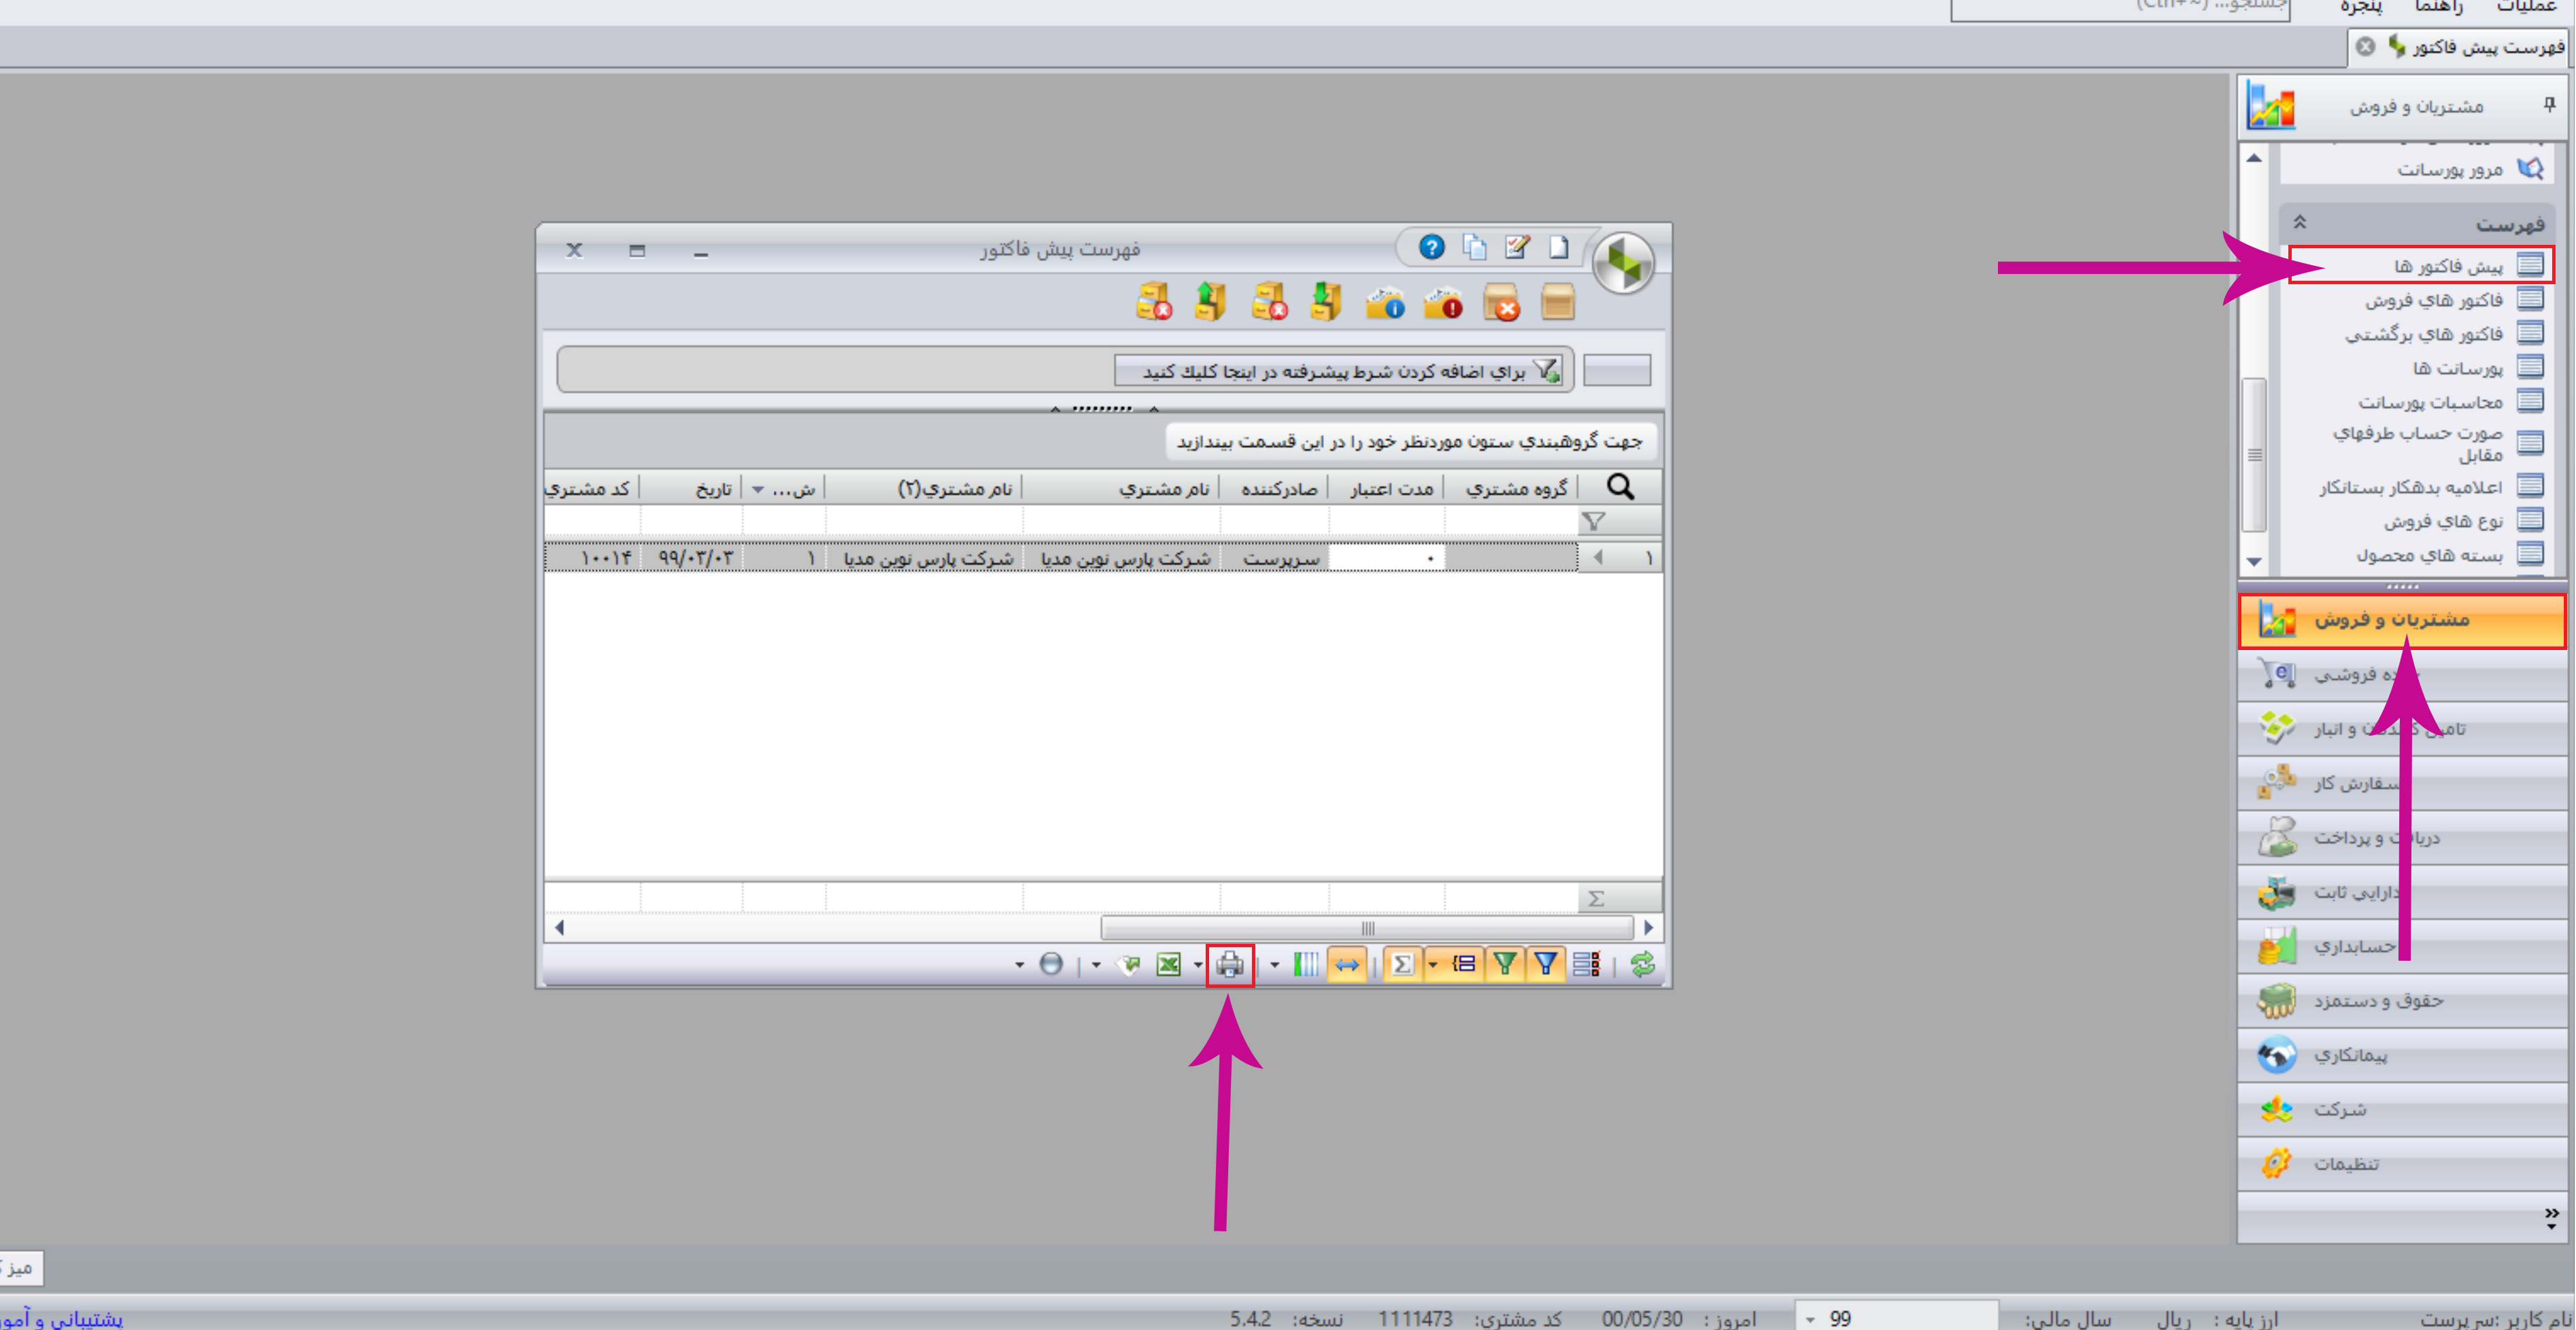Click the round green app logo button
This screenshot has width=2576, height=1330.
[x=1624, y=263]
